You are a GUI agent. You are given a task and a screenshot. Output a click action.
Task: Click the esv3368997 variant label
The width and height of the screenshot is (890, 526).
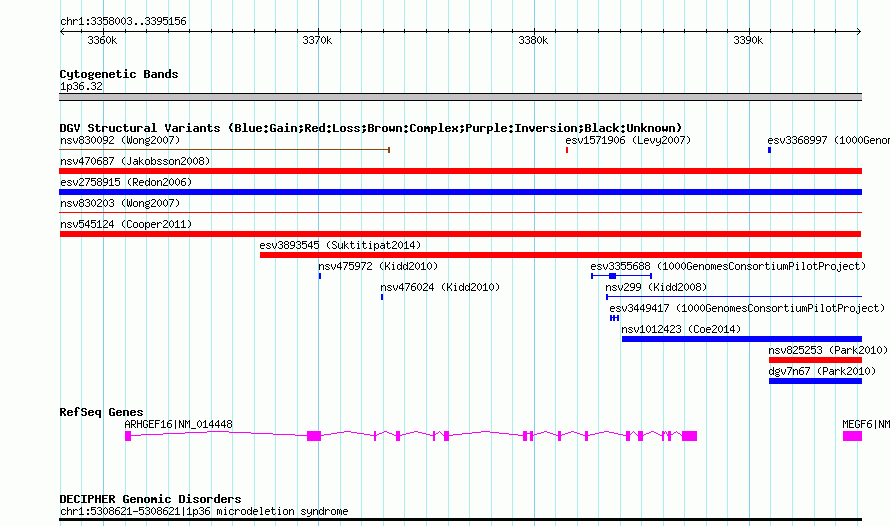point(828,140)
